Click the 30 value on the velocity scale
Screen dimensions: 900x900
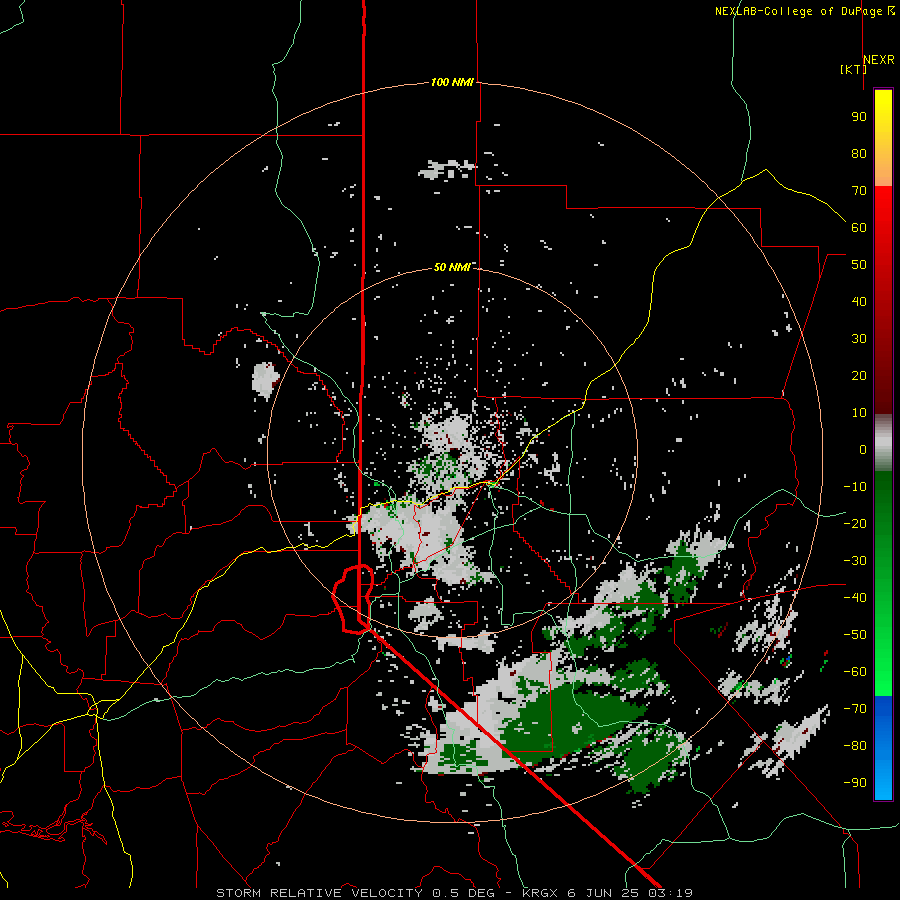point(859,339)
